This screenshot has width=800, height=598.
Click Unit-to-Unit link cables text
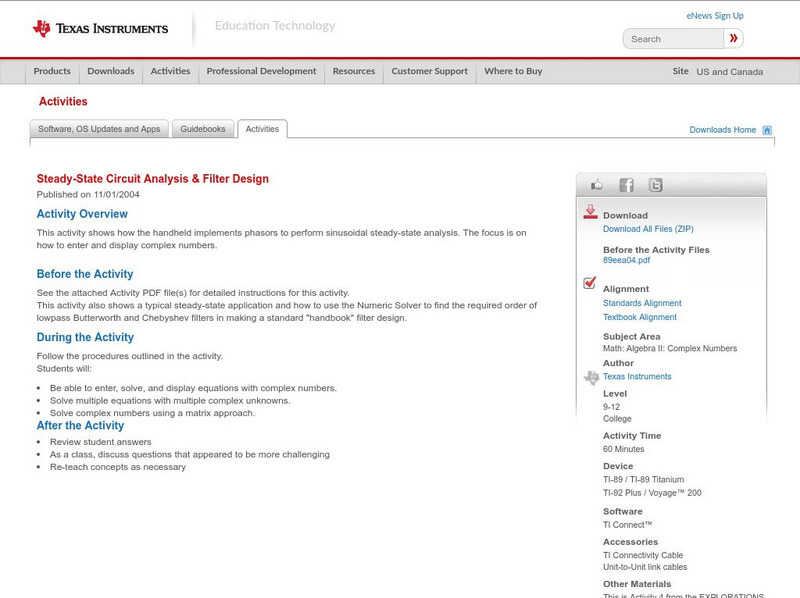pos(645,567)
